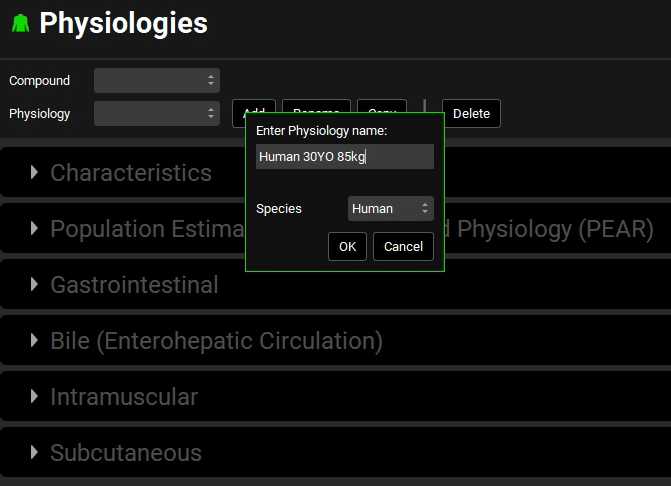This screenshot has height=486, width=671.
Task: Click the Physiologies page title
Action: [123, 24]
